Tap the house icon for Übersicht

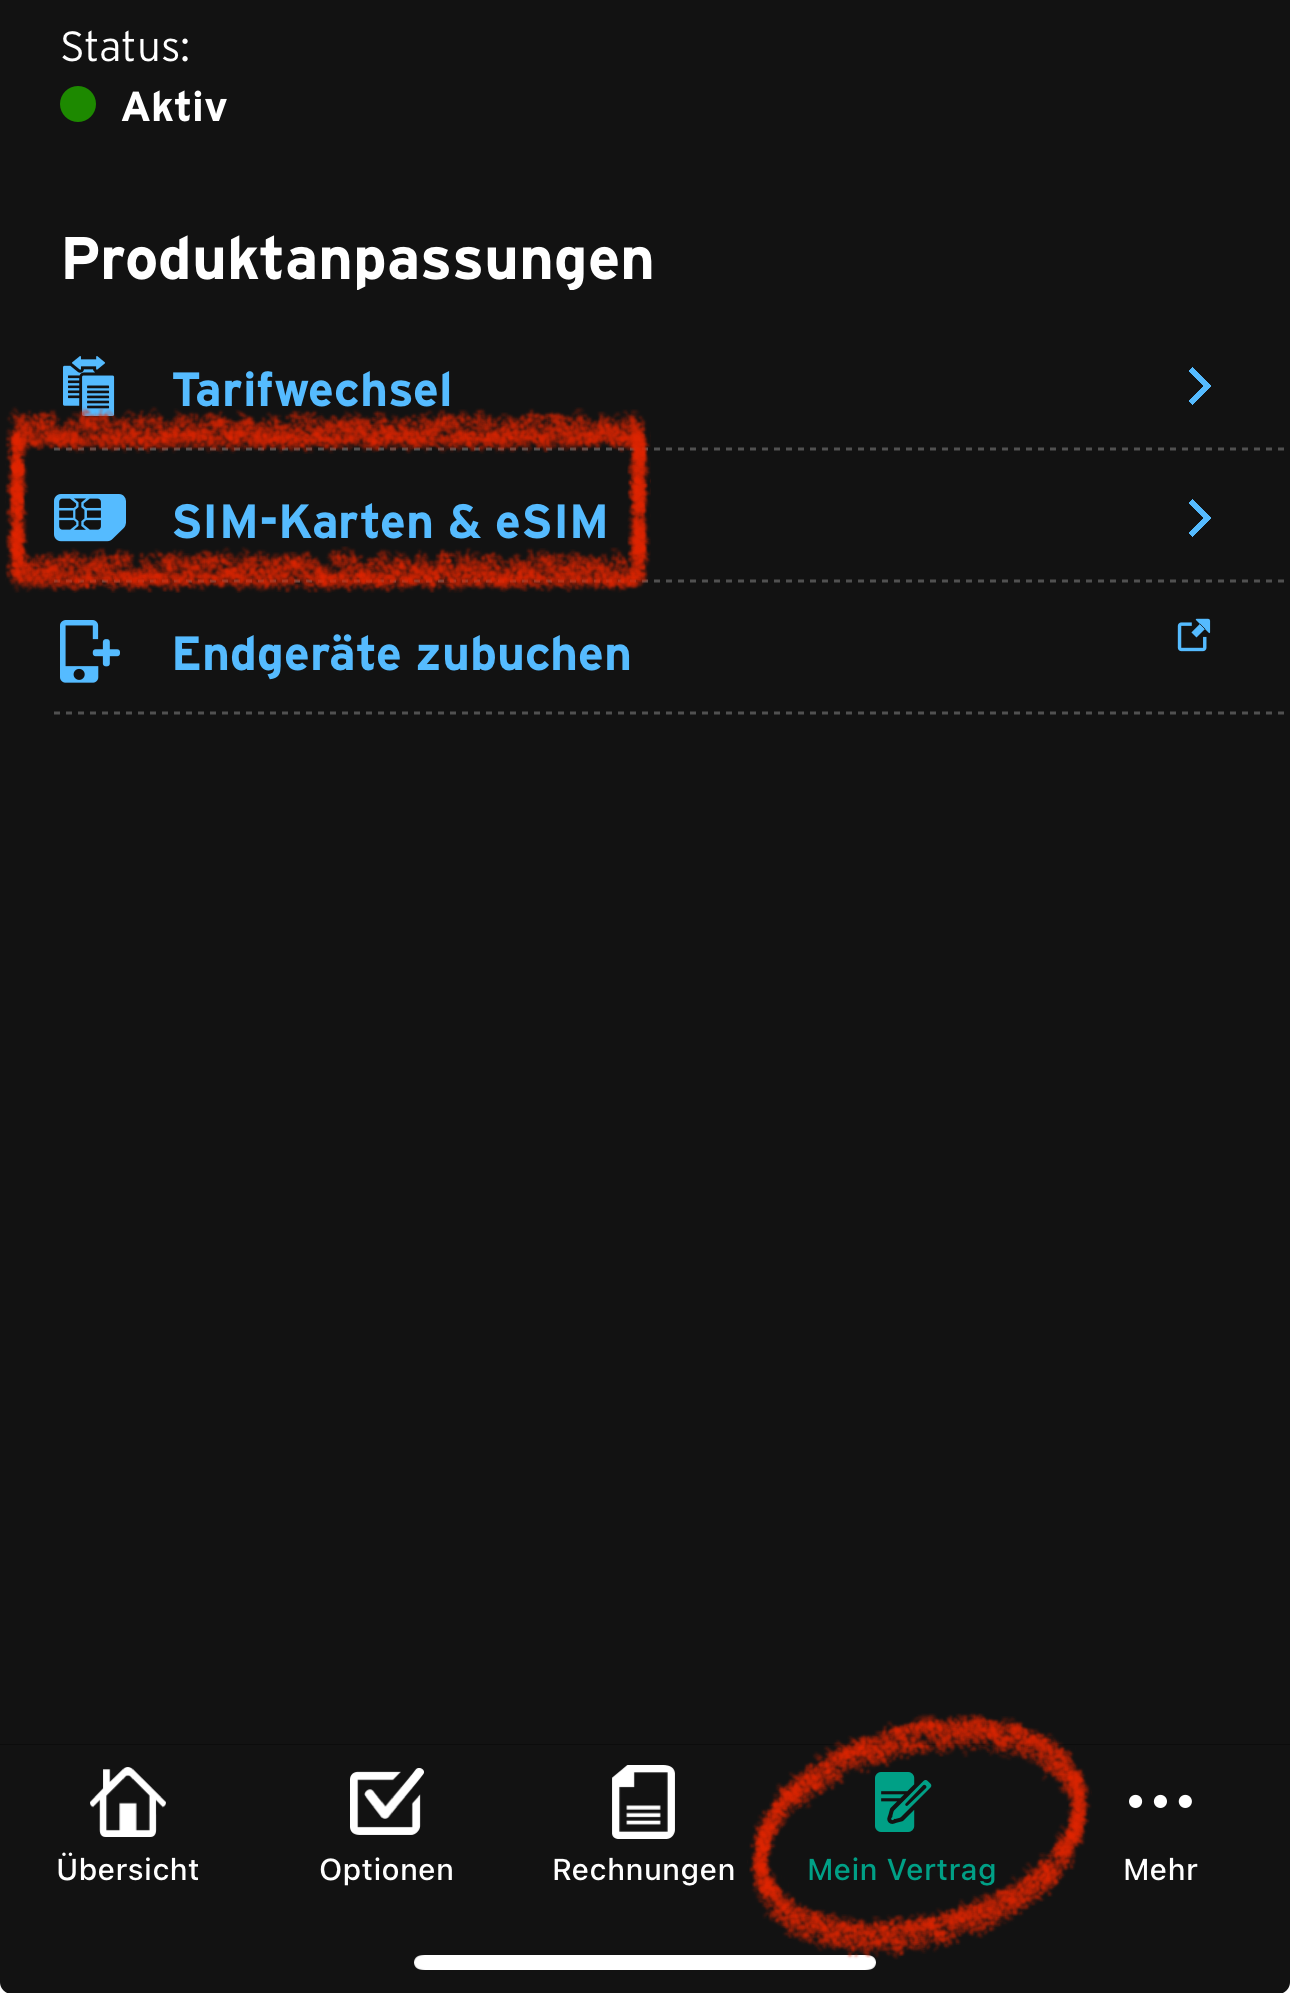pos(128,1801)
